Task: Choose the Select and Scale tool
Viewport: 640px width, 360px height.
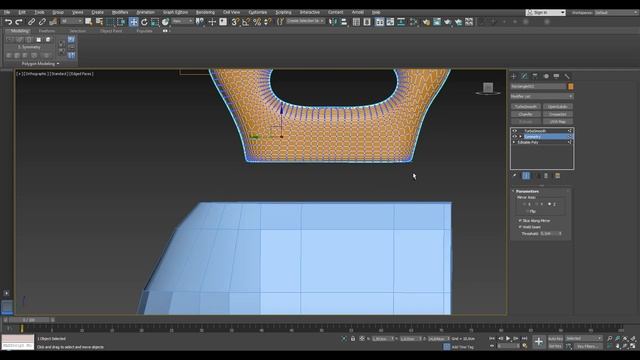Action: 155,22
